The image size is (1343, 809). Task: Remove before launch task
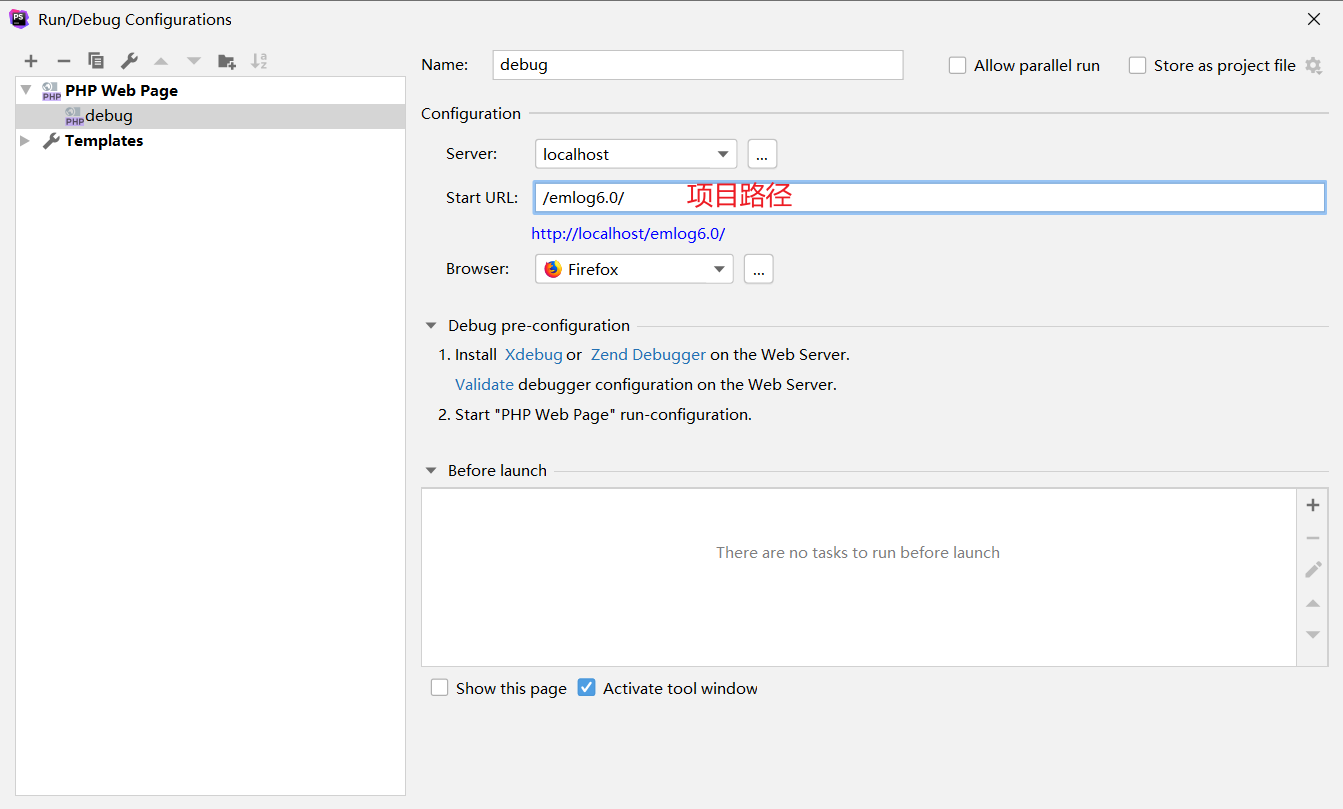tap(1313, 538)
